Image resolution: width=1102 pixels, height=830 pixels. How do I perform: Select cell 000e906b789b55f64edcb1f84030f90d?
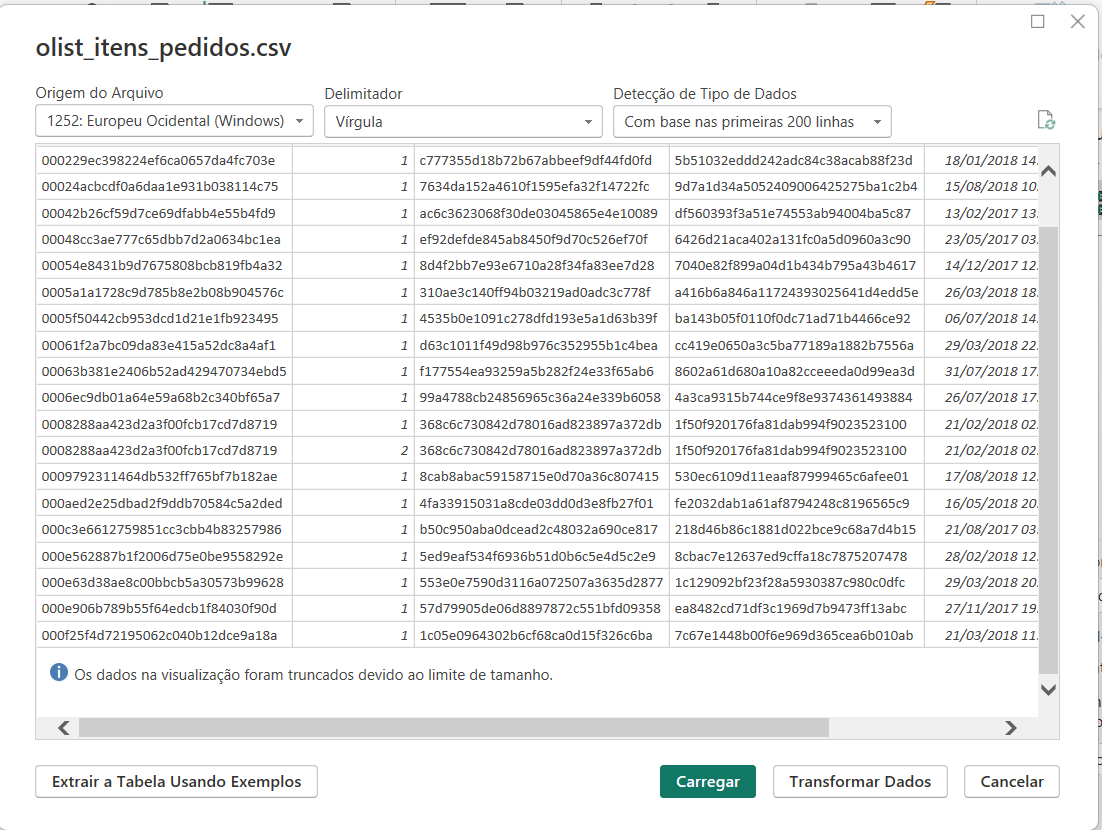point(164,609)
